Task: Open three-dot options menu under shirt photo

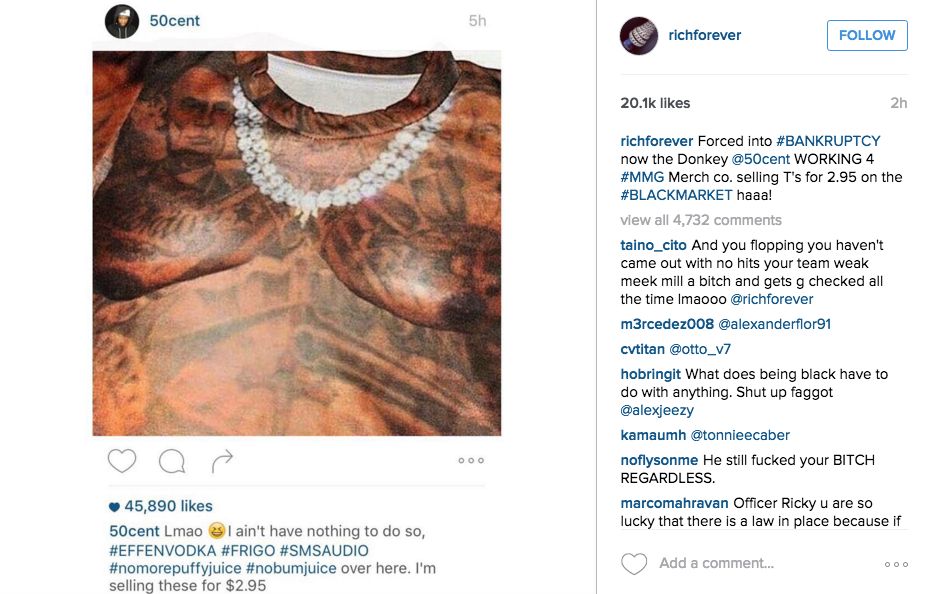Action: coord(471,460)
